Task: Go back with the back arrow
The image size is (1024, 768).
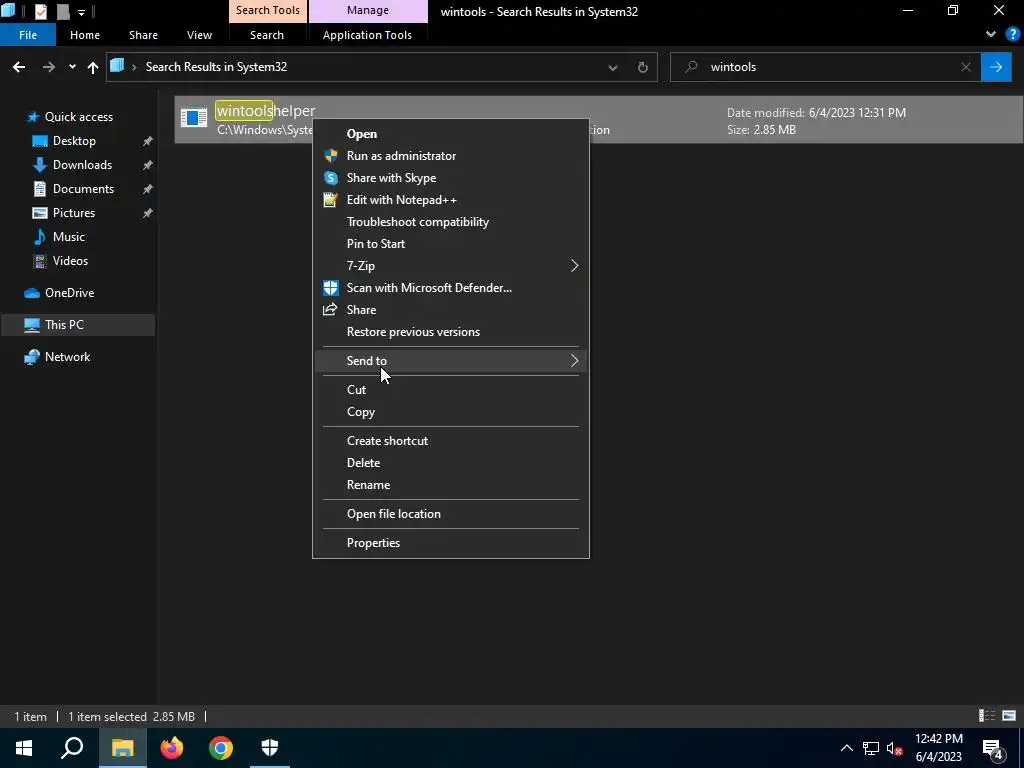Action: click(x=19, y=67)
